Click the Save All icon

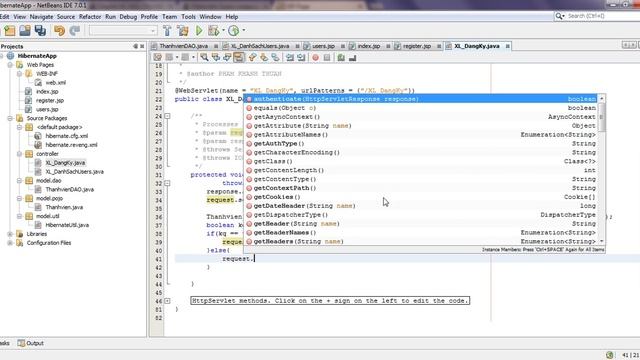pyautogui.click(x=40, y=31)
